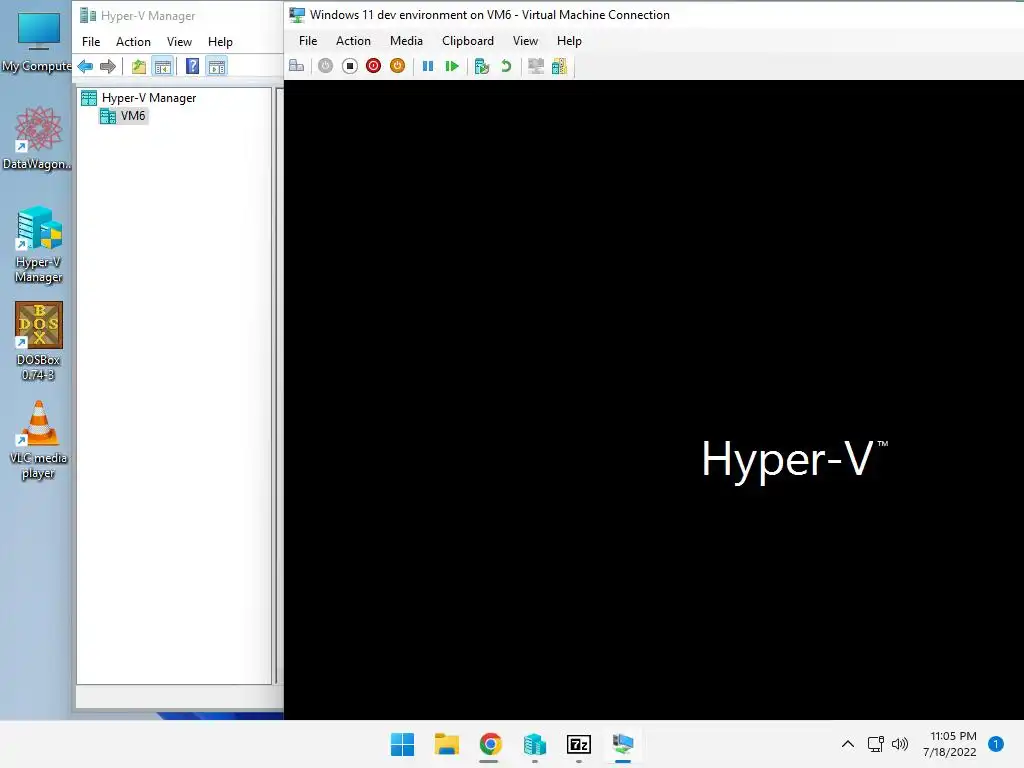1024x768 pixels.
Task: Open Help menu in Virtual Machine Connection
Action: (569, 40)
